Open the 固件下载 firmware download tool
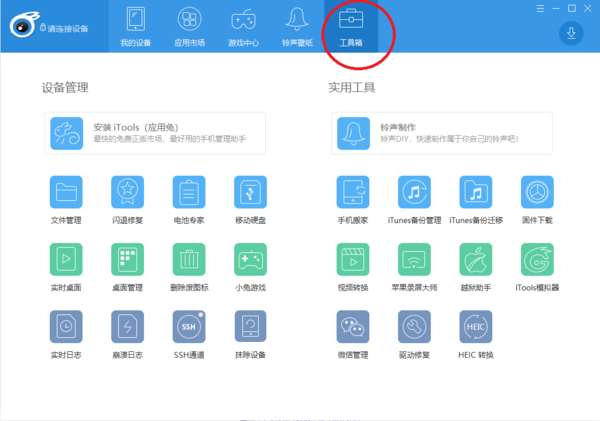 coord(537,192)
